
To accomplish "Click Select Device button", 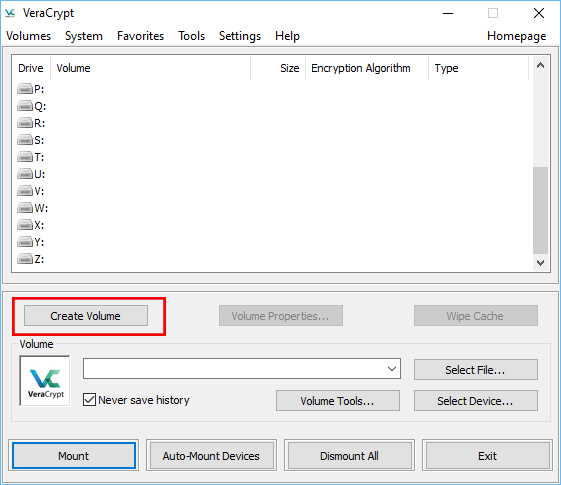I will pyautogui.click(x=476, y=401).
